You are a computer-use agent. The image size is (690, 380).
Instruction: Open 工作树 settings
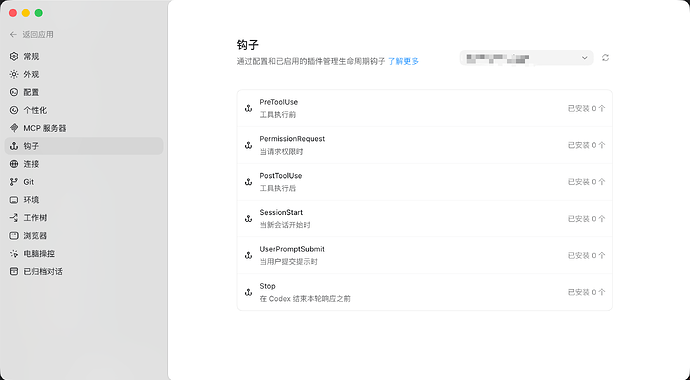pos(84,218)
